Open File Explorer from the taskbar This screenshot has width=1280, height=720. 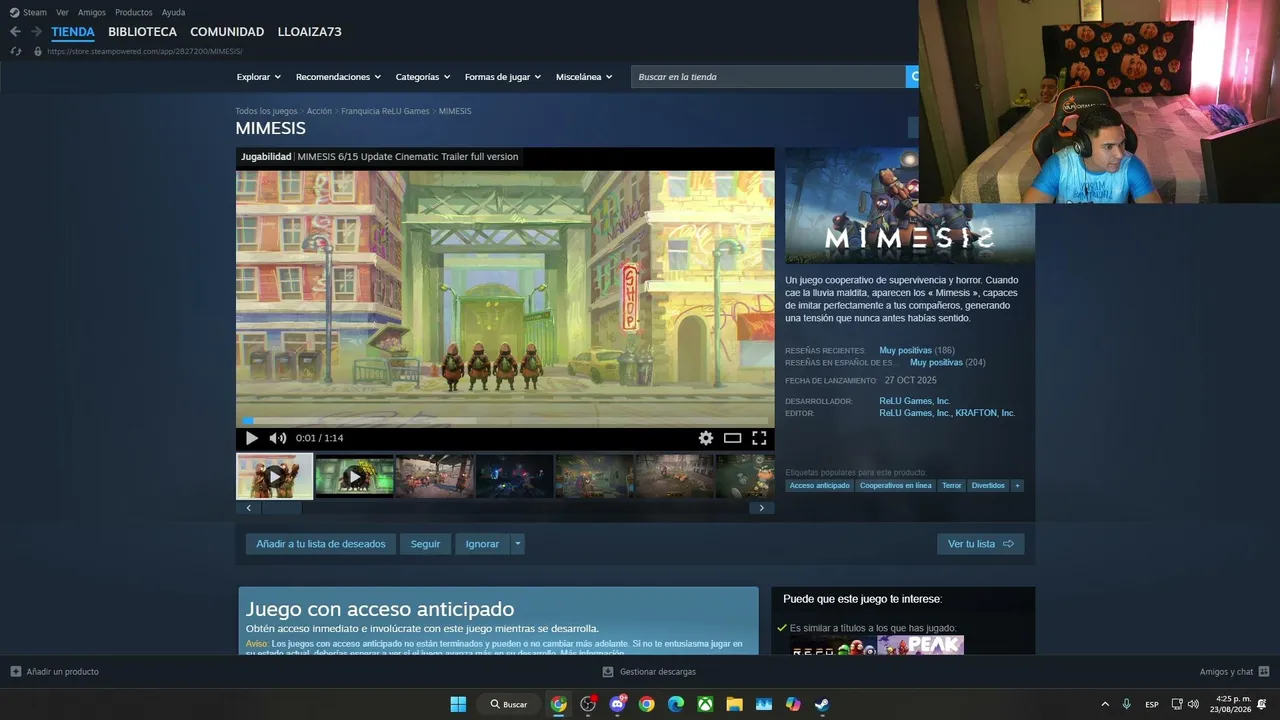click(x=734, y=704)
